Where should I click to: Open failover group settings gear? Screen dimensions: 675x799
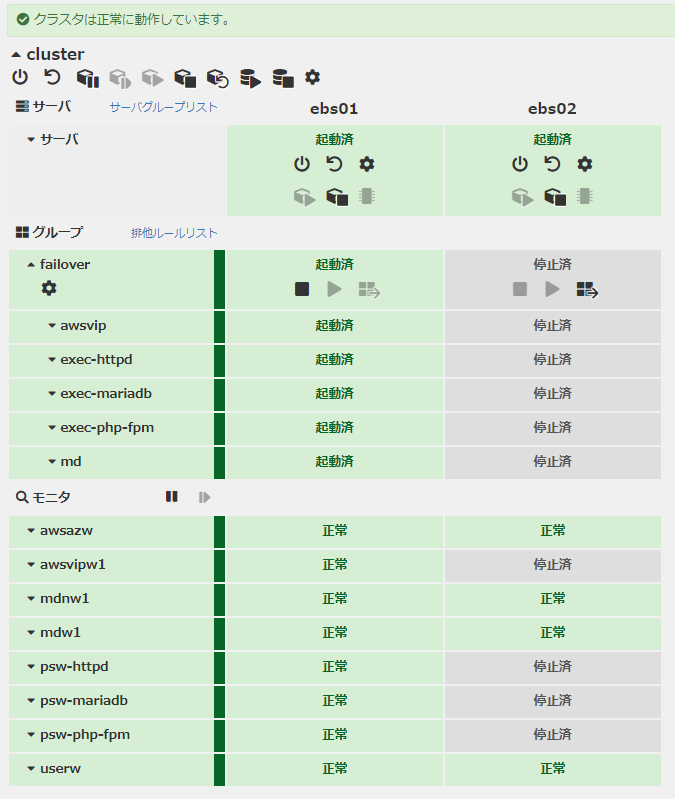click(49, 288)
